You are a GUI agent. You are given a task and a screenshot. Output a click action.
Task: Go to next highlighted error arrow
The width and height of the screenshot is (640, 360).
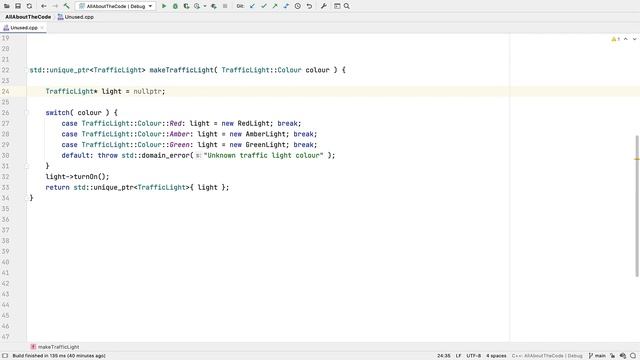(634, 39)
